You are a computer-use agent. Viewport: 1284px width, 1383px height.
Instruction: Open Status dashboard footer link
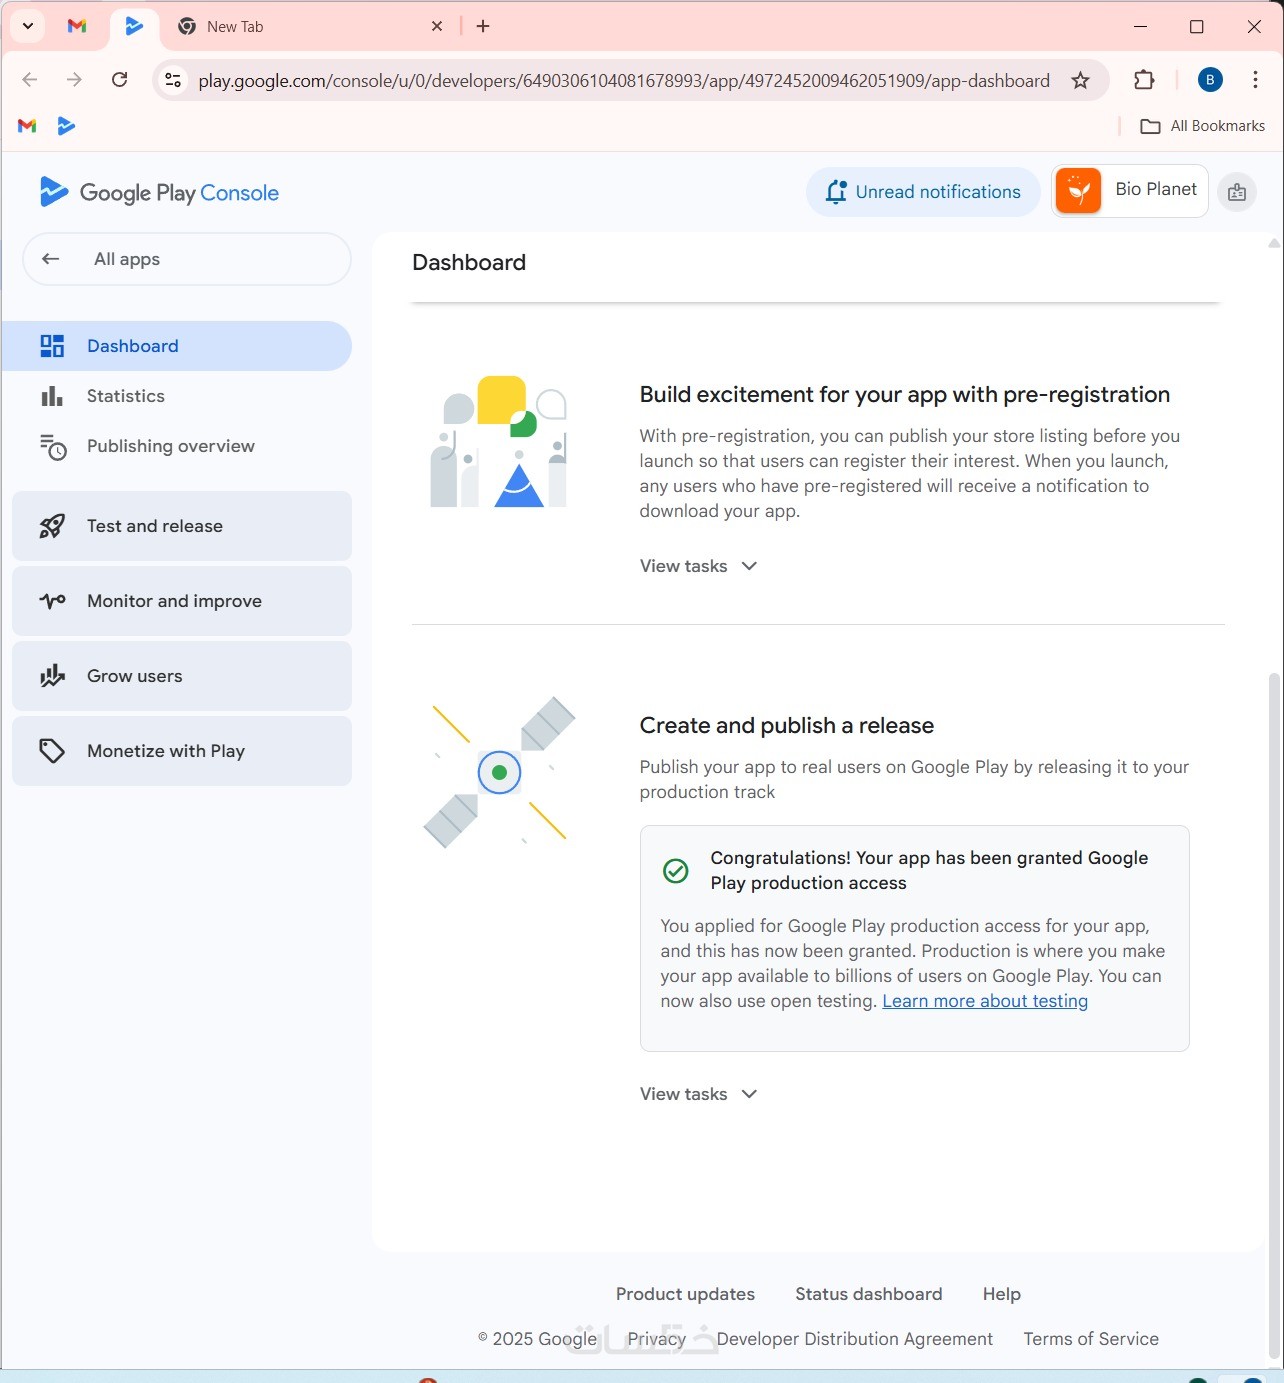[x=869, y=1294]
